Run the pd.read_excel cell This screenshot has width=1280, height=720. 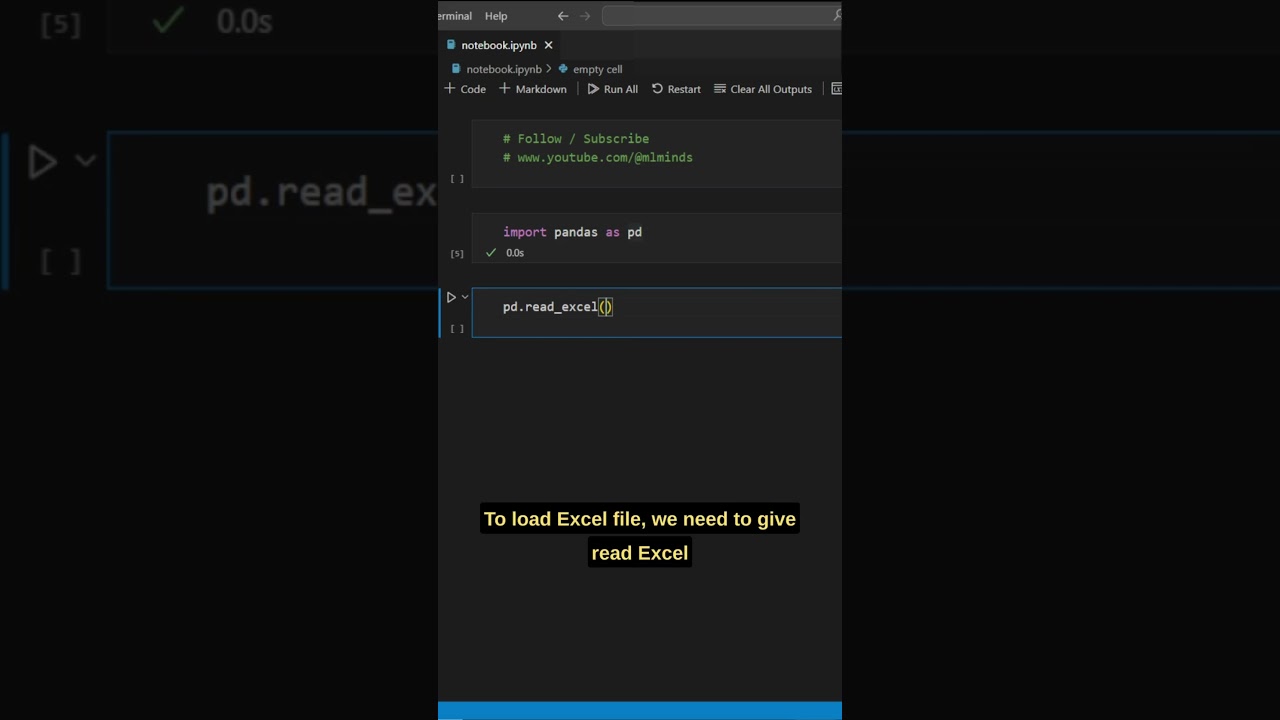pyautogui.click(x=451, y=297)
